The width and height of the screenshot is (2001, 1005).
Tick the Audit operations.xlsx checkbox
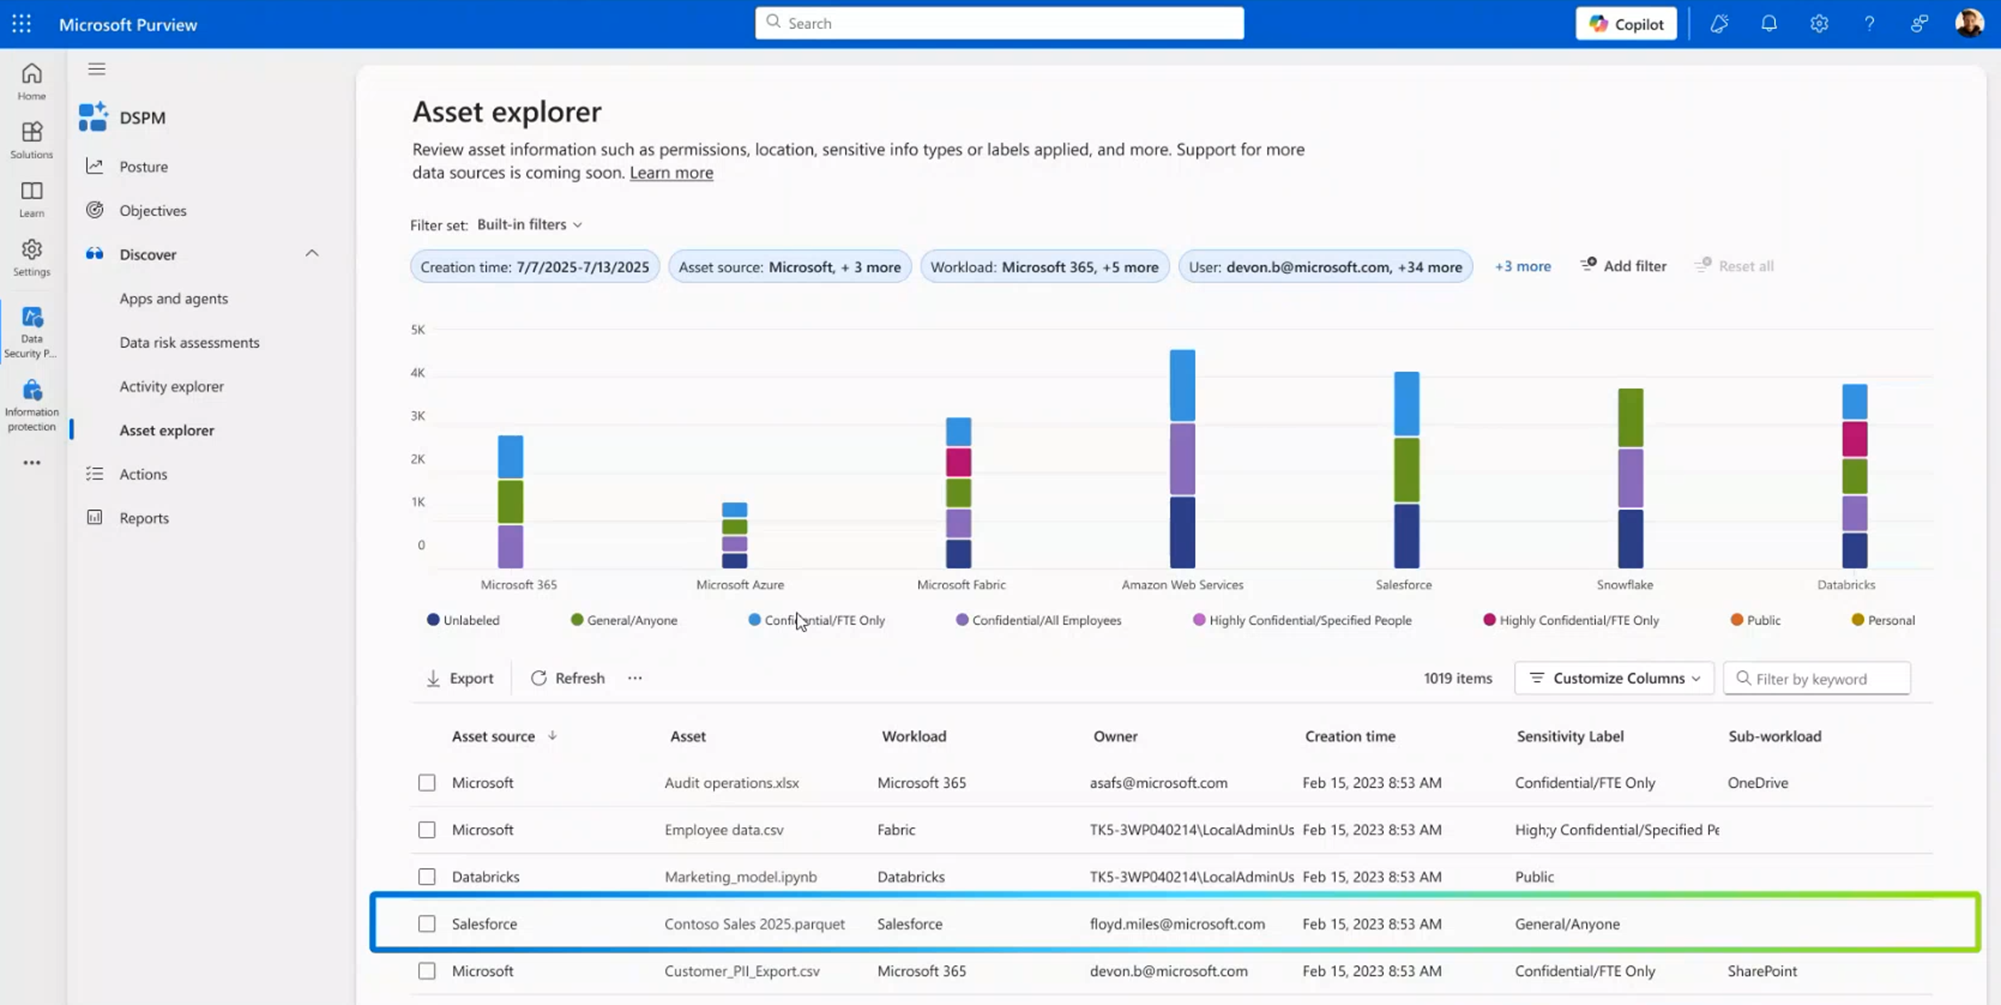click(427, 782)
